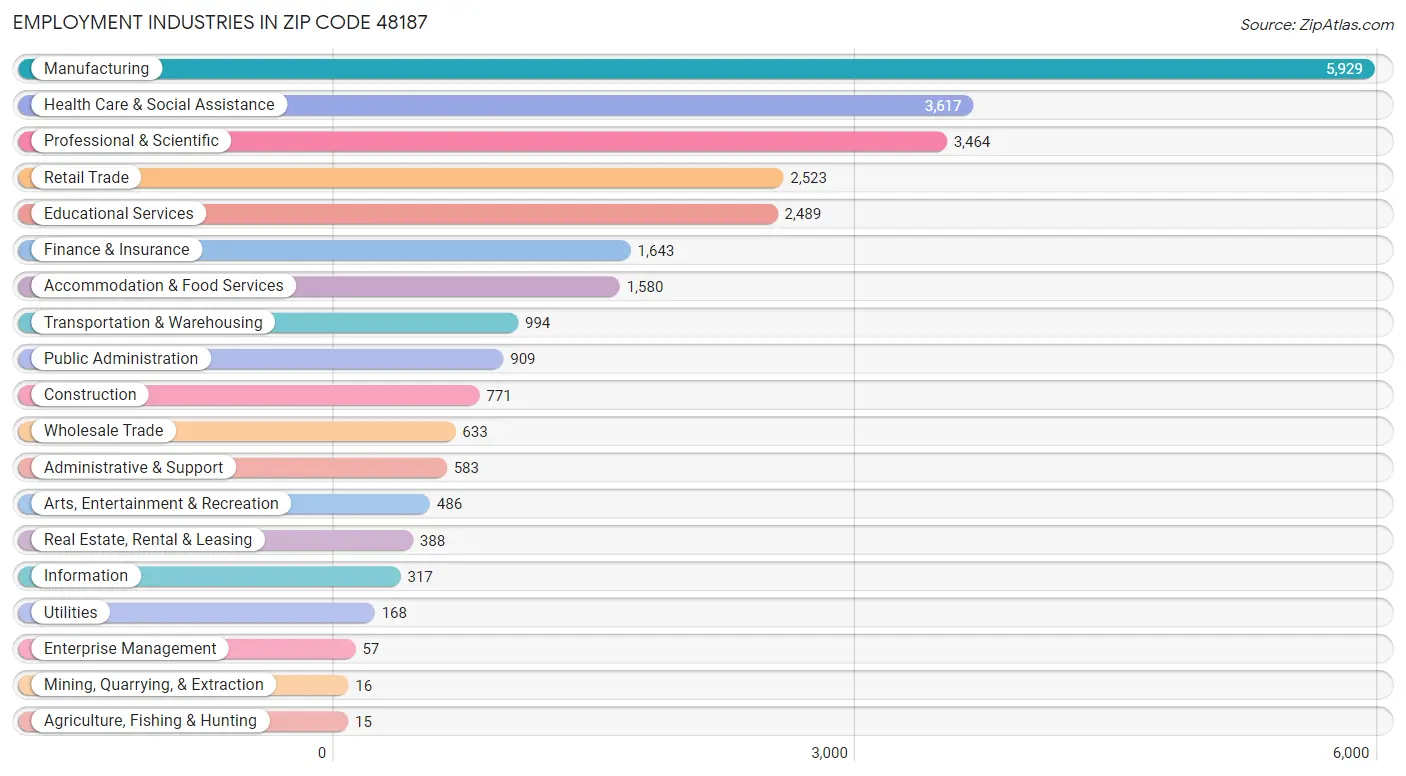Select the 633 Wholesale Trade value
This screenshot has height=776, width=1406.
[475, 432]
